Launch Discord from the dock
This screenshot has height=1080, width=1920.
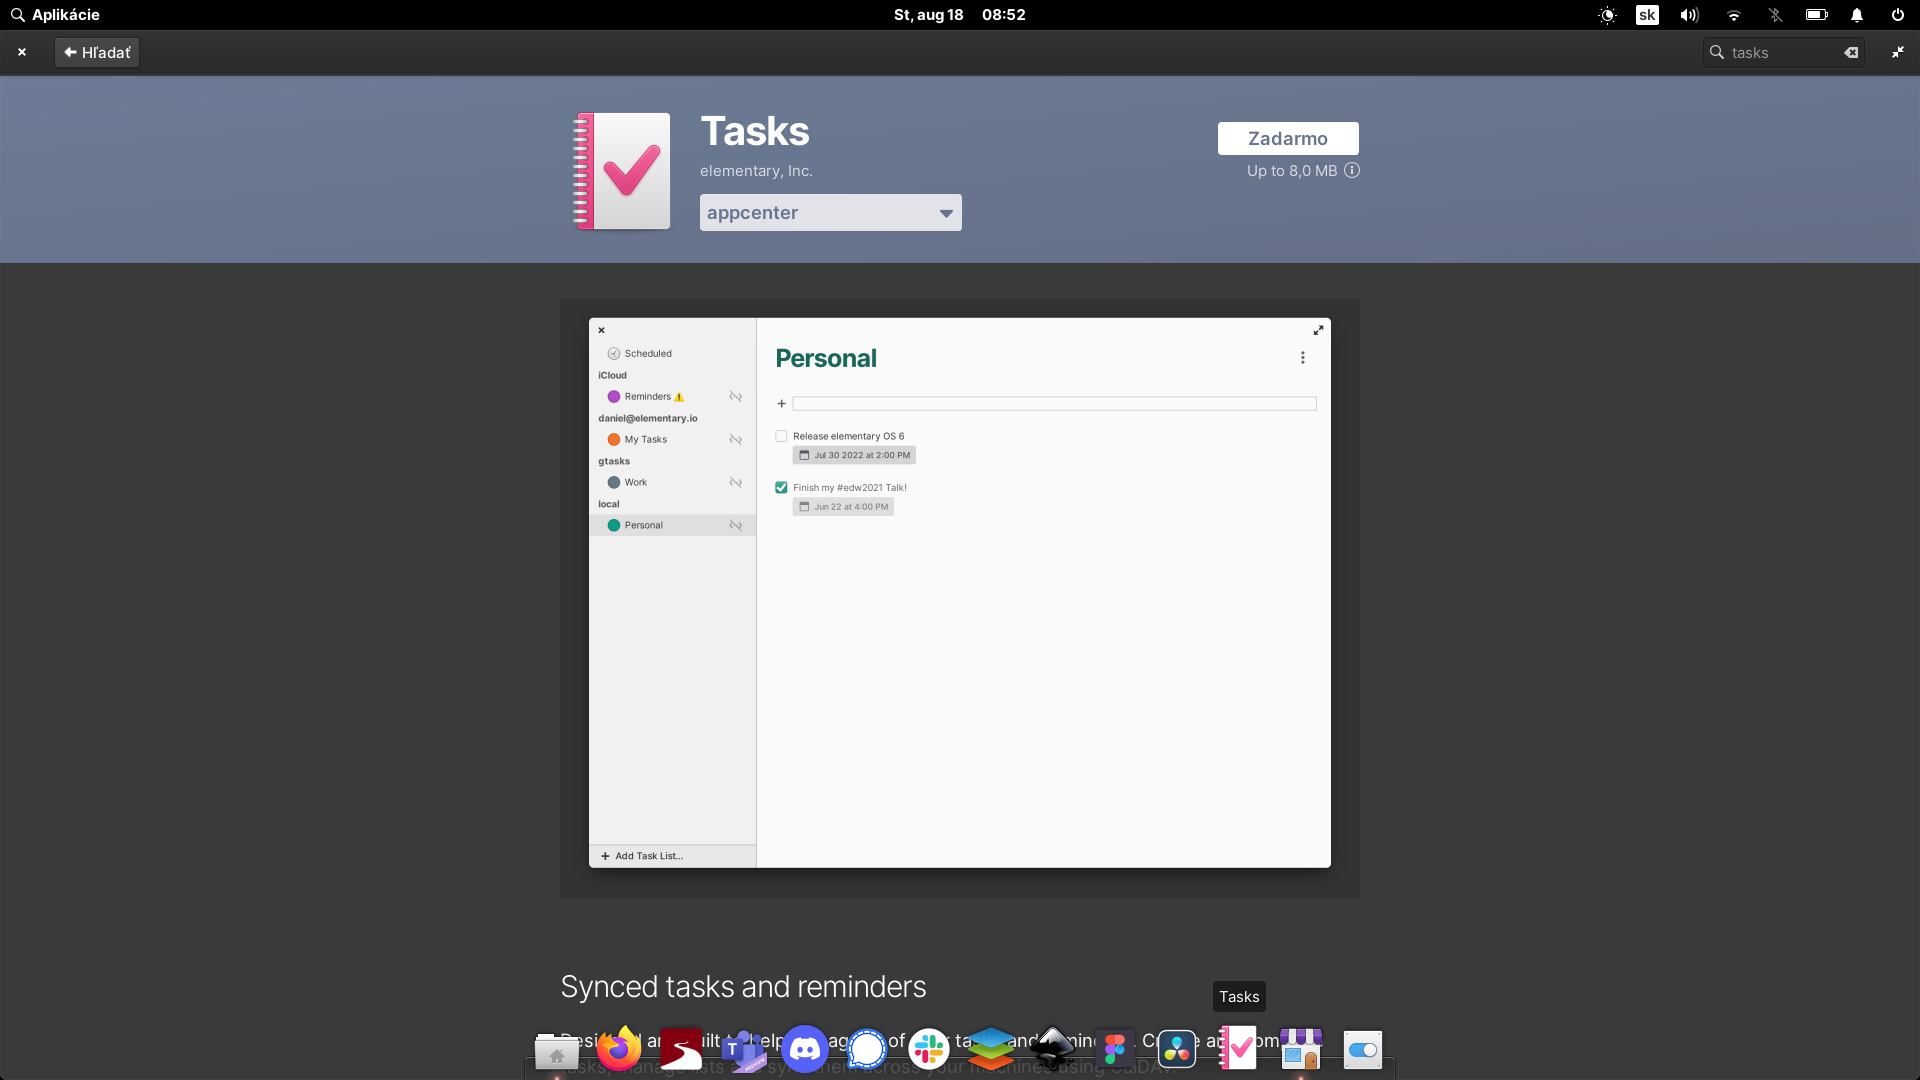(x=805, y=1048)
